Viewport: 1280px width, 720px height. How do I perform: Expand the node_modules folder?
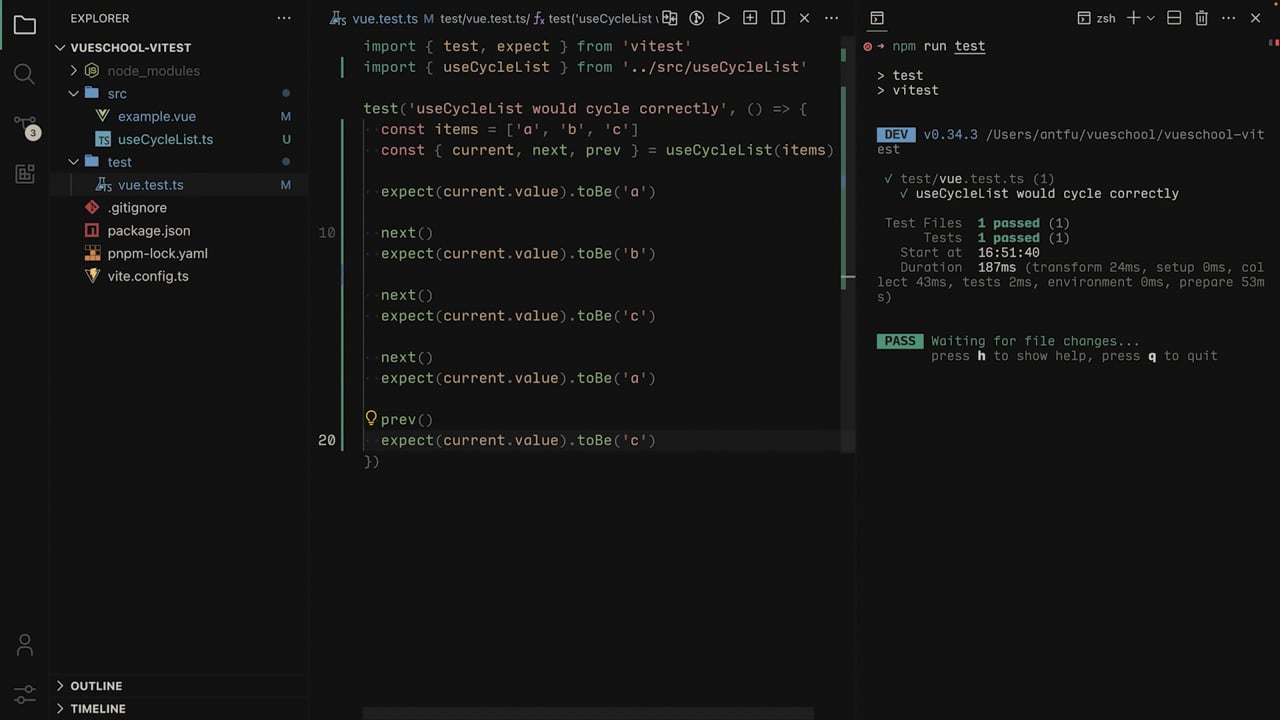73,70
